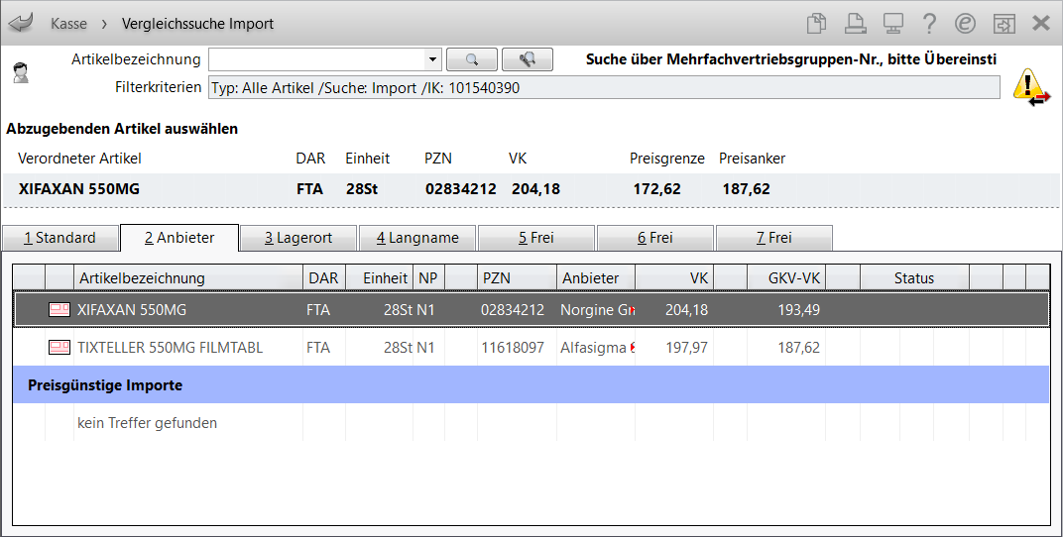Sort by Artikelbezeichnung column header
The image size is (1063, 537).
click(188, 278)
